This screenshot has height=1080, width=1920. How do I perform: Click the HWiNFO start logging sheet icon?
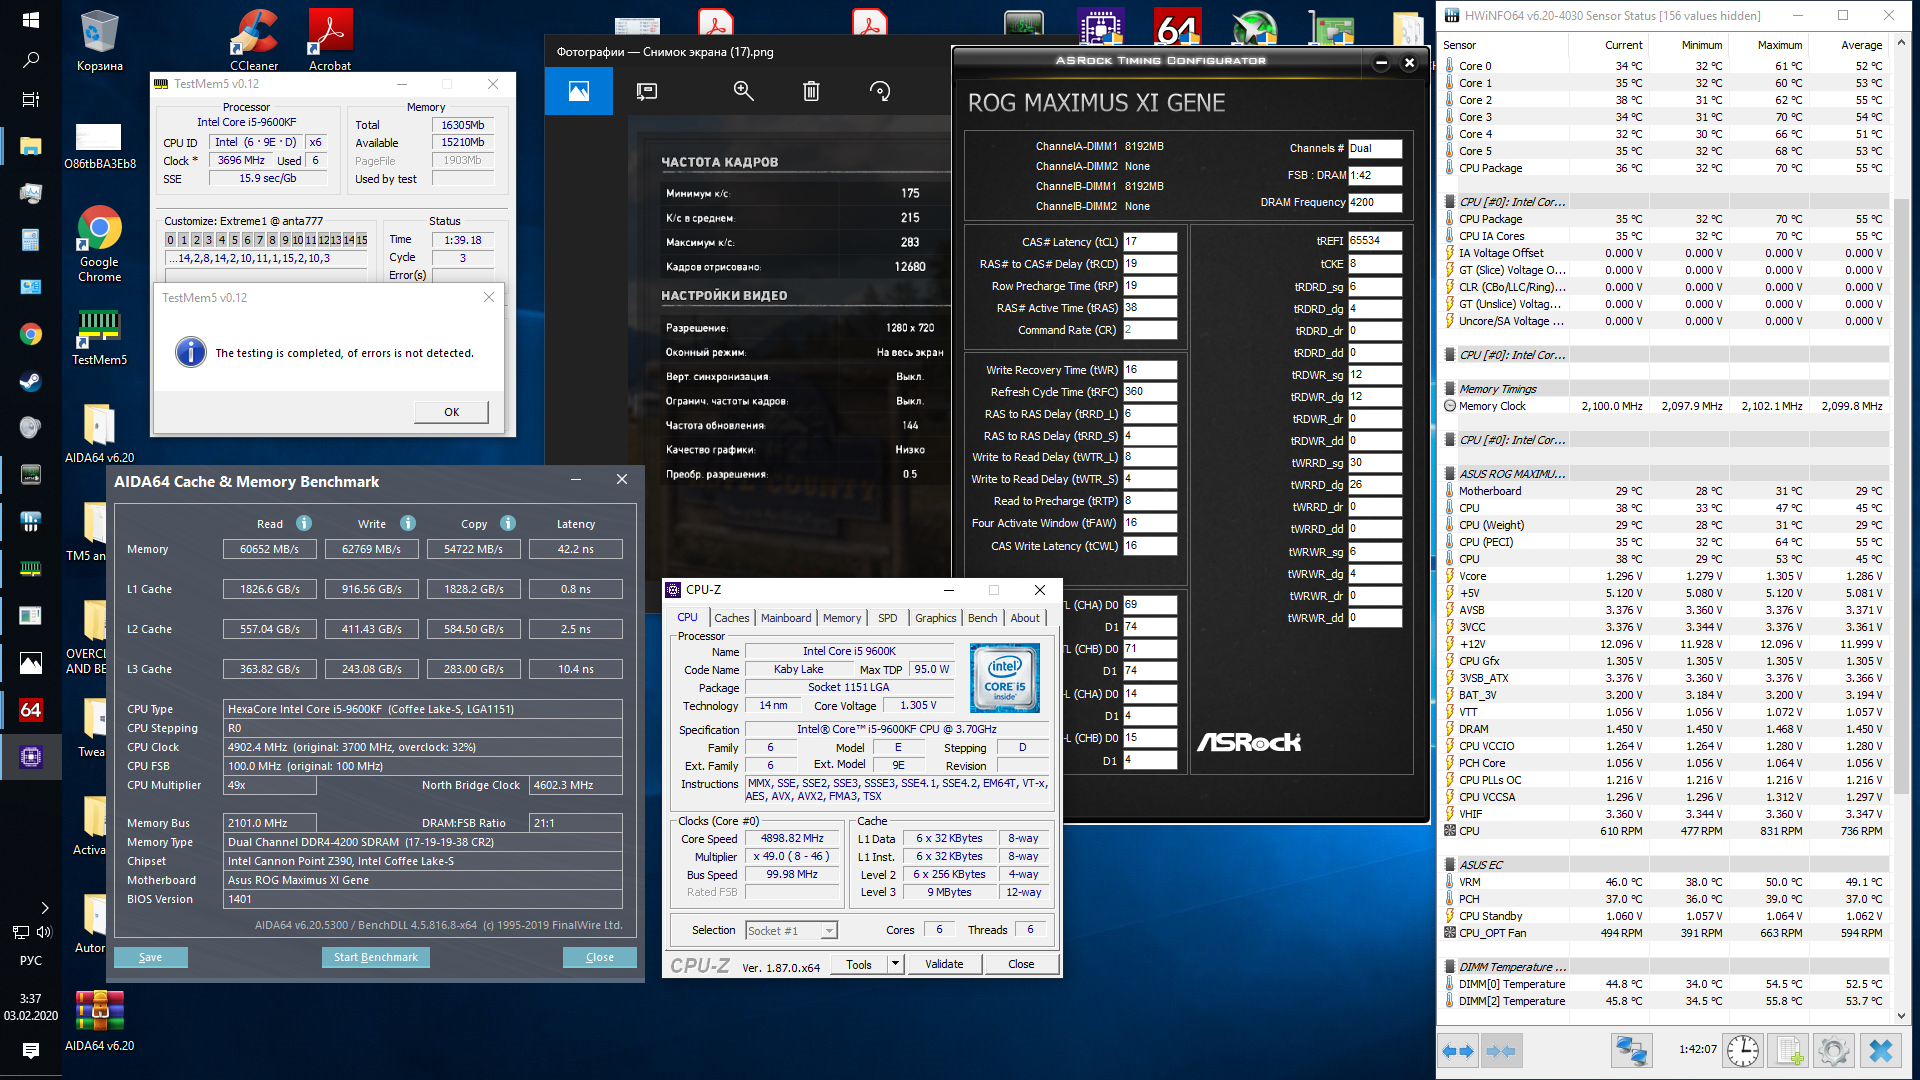click(x=1788, y=1051)
